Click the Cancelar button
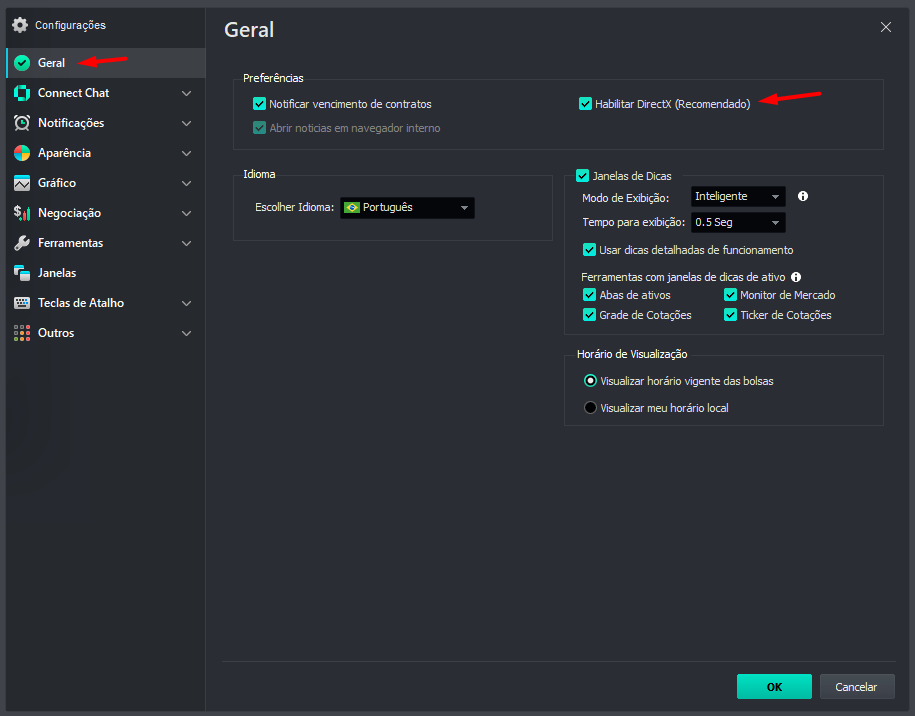The width and height of the screenshot is (915, 716). [x=857, y=687]
